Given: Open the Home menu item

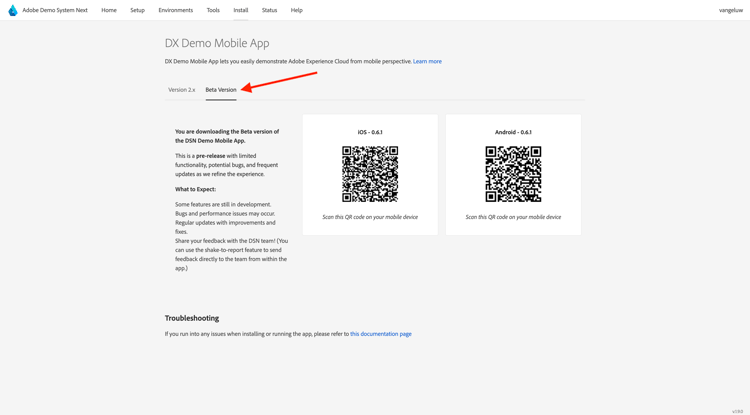Looking at the screenshot, I should [109, 10].
